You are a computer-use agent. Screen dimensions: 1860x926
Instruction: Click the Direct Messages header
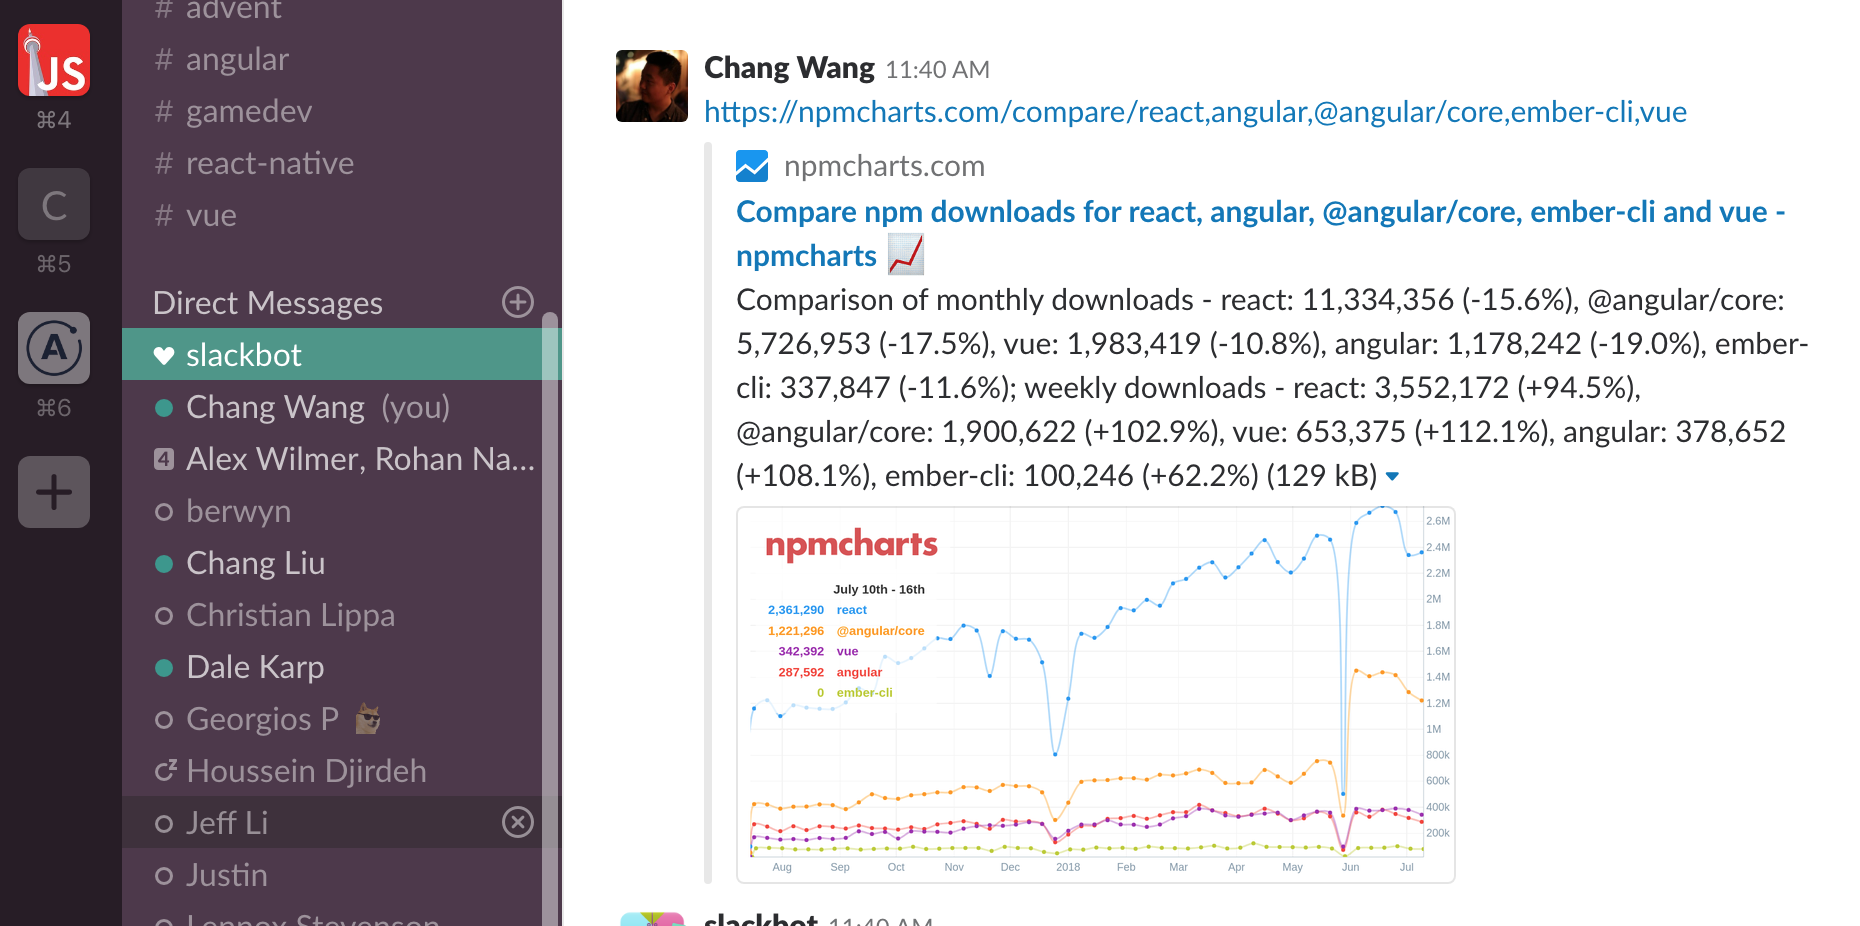coord(268,303)
